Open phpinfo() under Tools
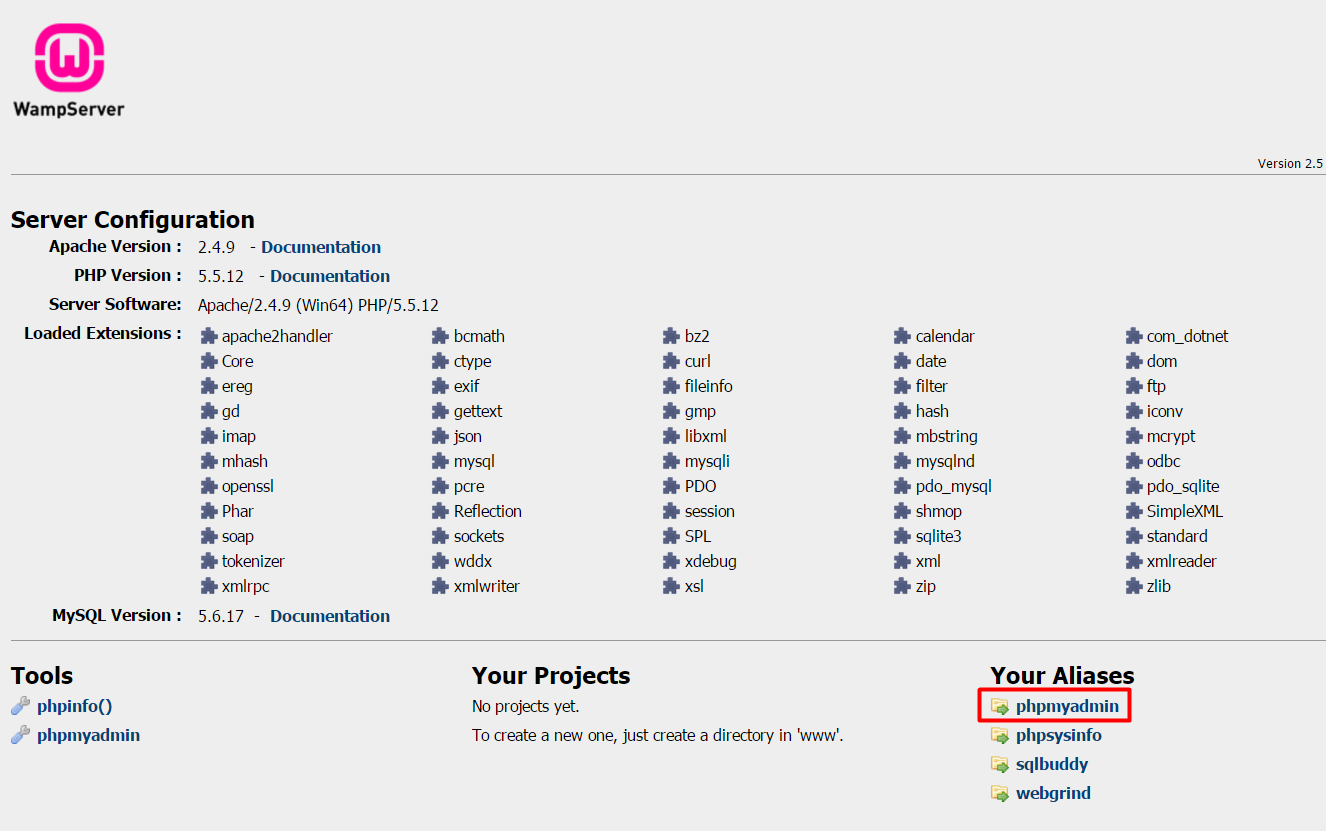This screenshot has height=831, width=1326. 74,706
